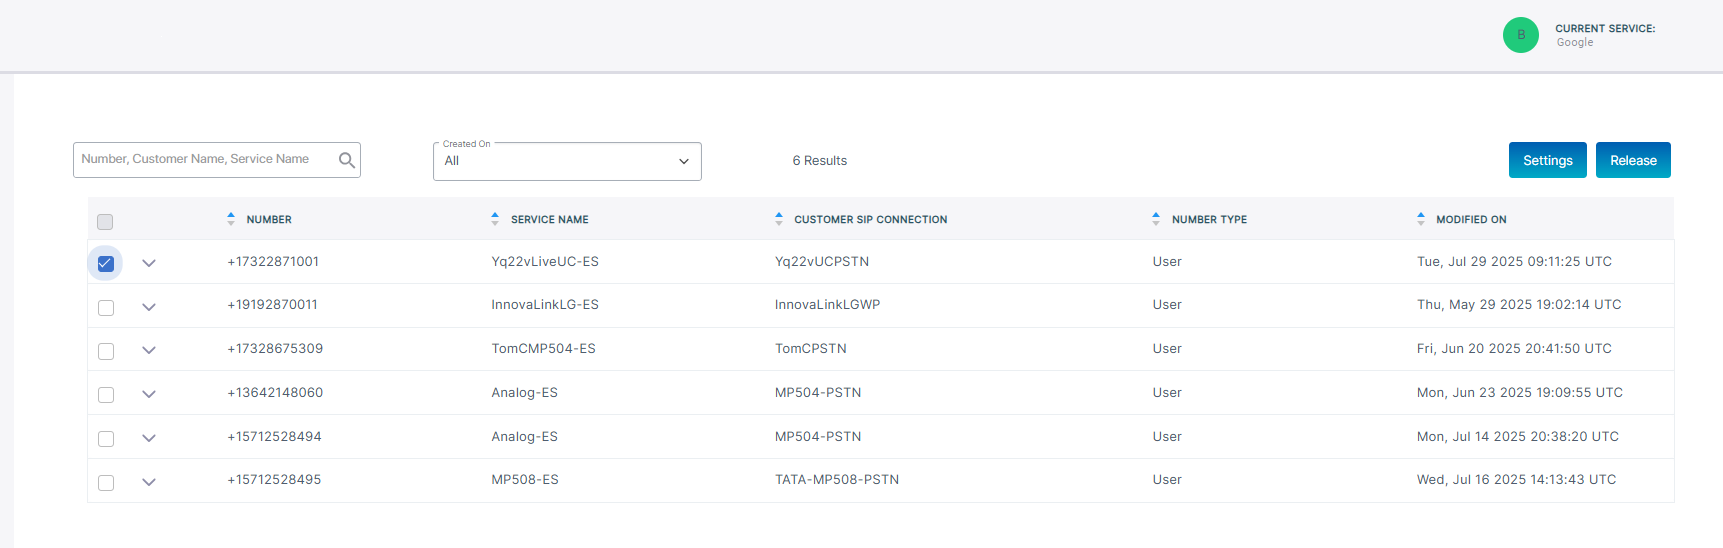The height and width of the screenshot is (548, 1723).
Task: Expand the +13642148060 row chevron
Action: tap(149, 394)
